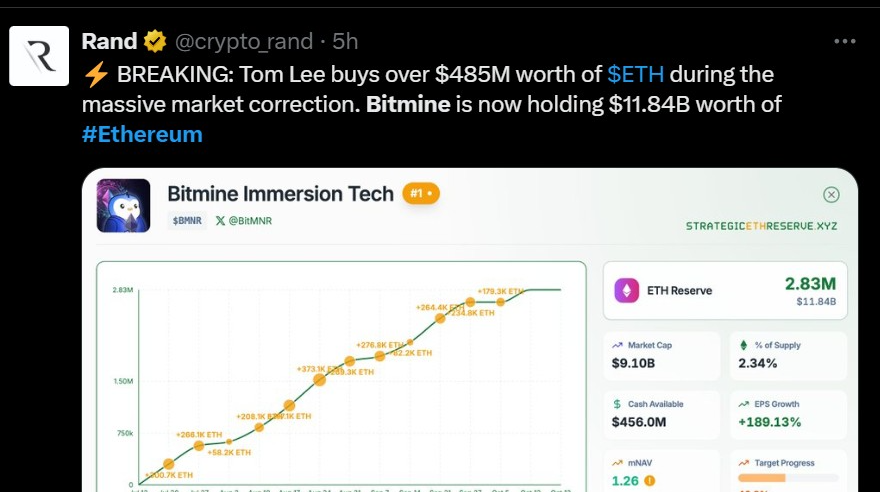Image resolution: width=880 pixels, height=492 pixels.
Task: Click the $BMNR ticker tag
Action: click(187, 220)
